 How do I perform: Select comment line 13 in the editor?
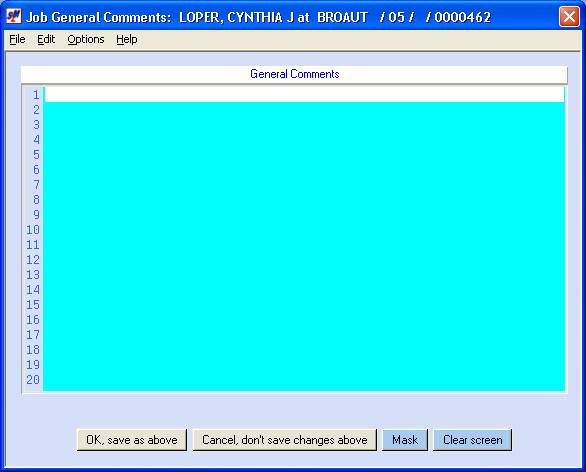click(x=304, y=275)
